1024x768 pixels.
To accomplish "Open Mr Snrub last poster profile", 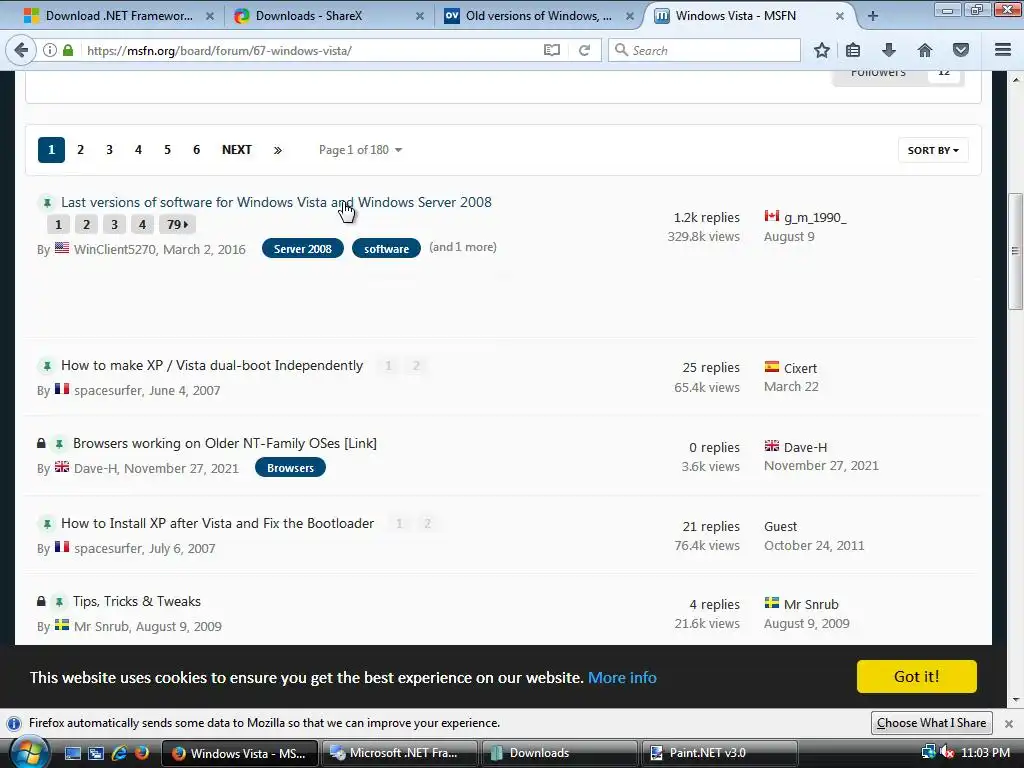I will (x=811, y=605).
